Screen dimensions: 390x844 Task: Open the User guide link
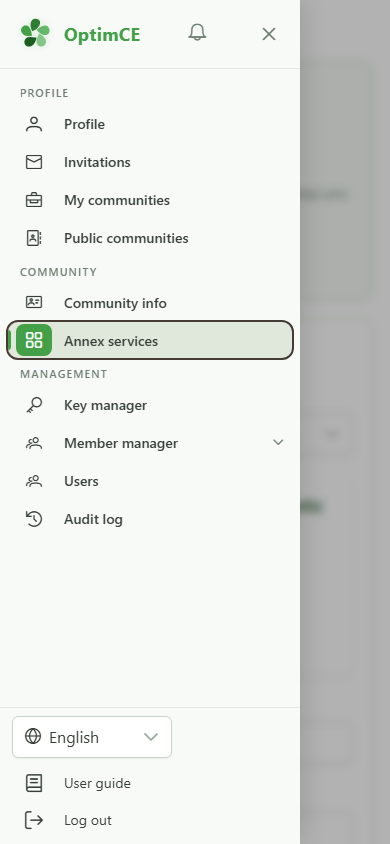click(97, 783)
